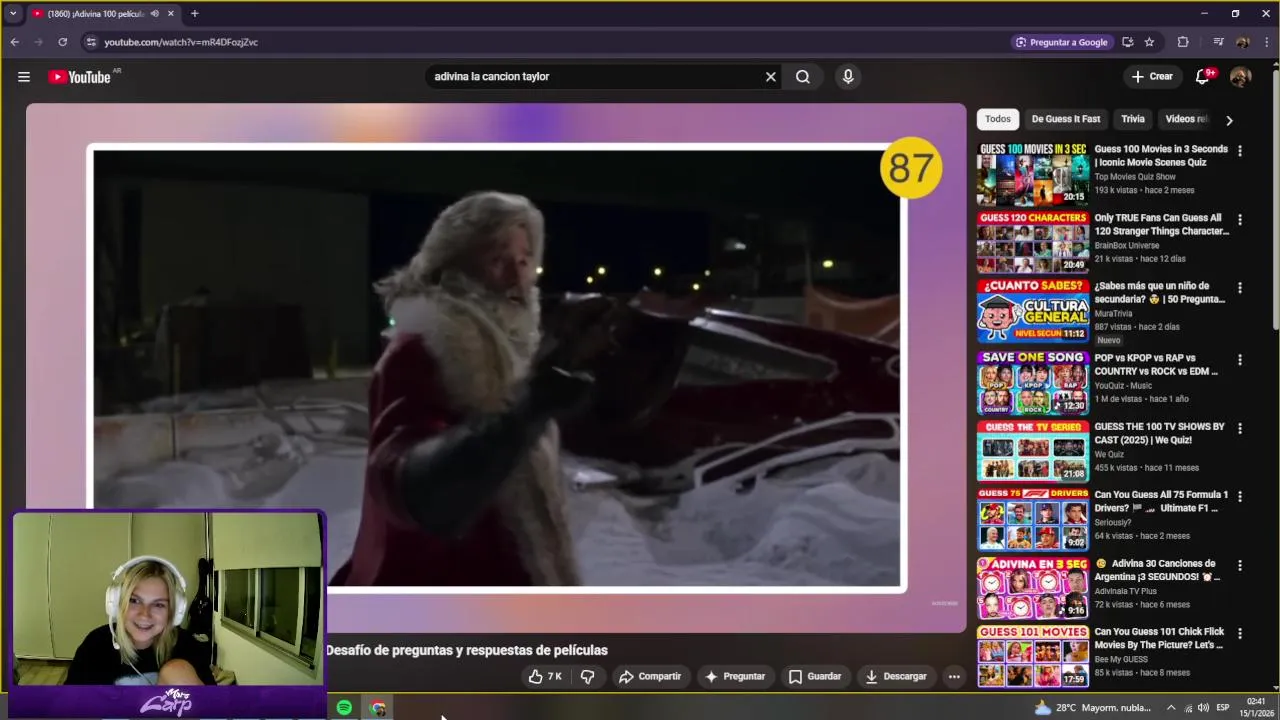Dislike the video with thumbs down
The height and width of the screenshot is (720, 1280).
pyautogui.click(x=587, y=676)
